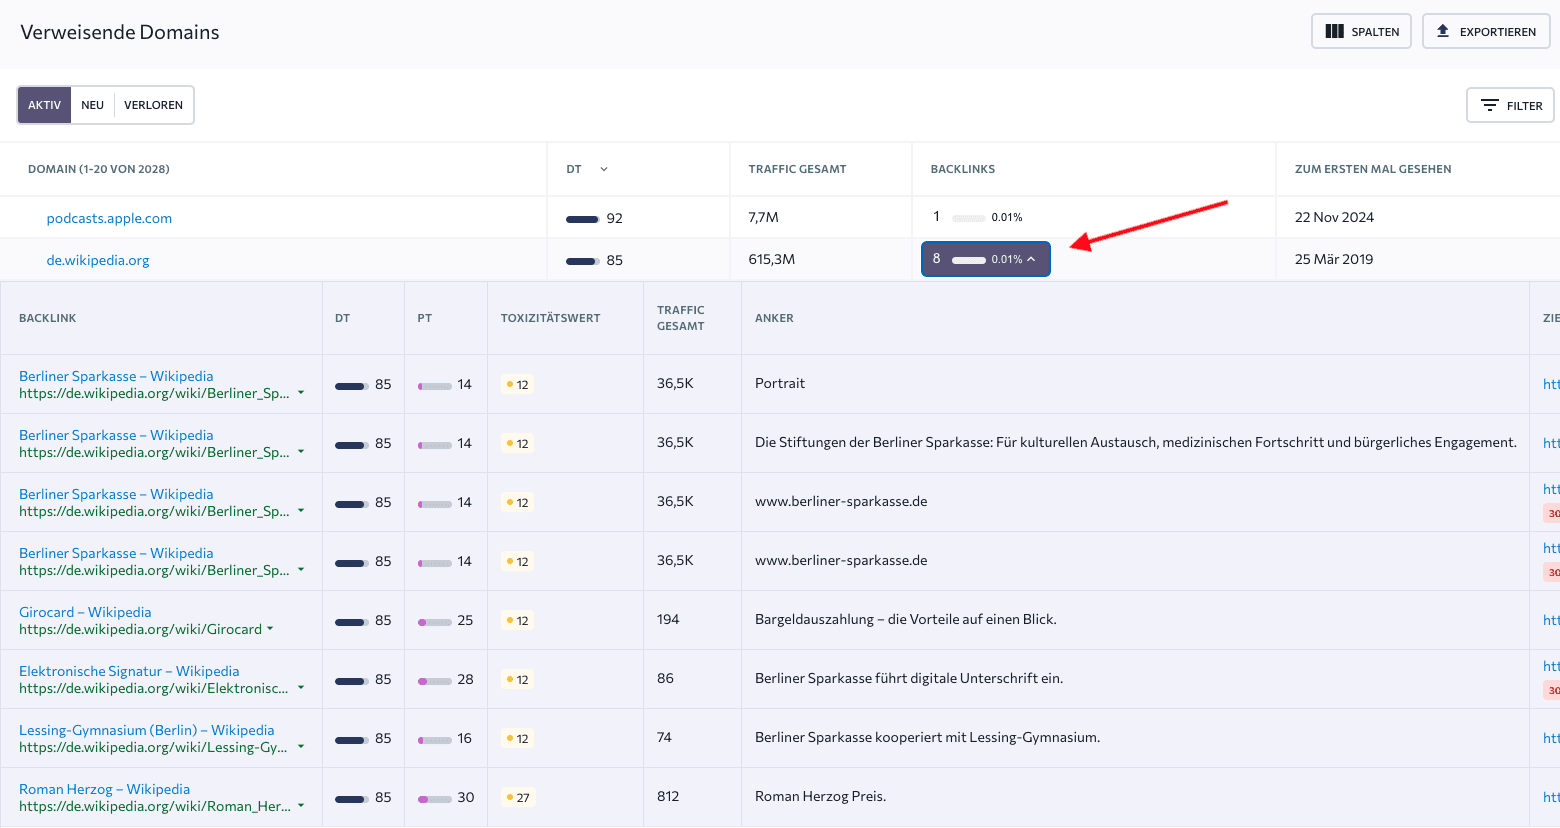
Task: Click the anchor Berliner Sparkasse kooperiert mit Lessing-Gymnasium
Action: (x=927, y=737)
